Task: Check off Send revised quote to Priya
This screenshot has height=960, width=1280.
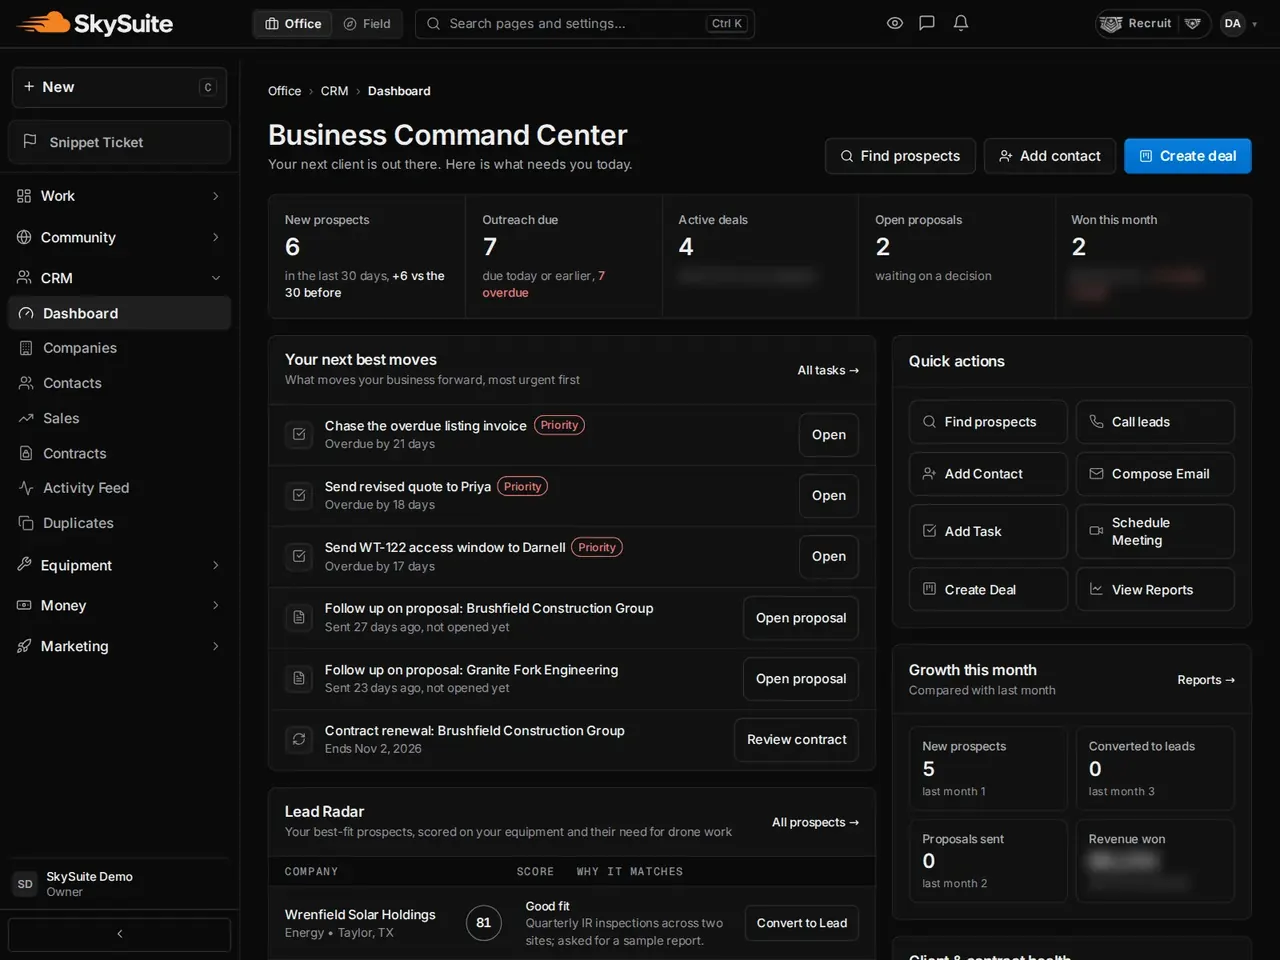Action: 299,495
